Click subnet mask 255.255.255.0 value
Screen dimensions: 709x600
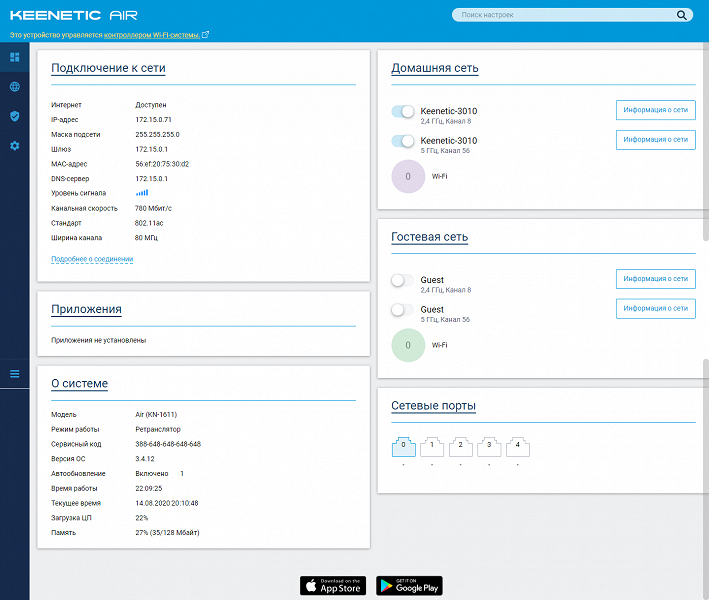click(157, 134)
